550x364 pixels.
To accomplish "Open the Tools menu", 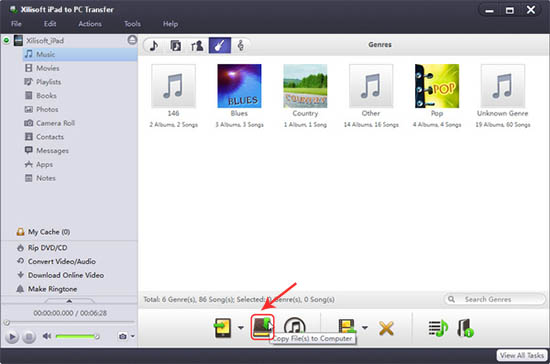I will point(132,24).
